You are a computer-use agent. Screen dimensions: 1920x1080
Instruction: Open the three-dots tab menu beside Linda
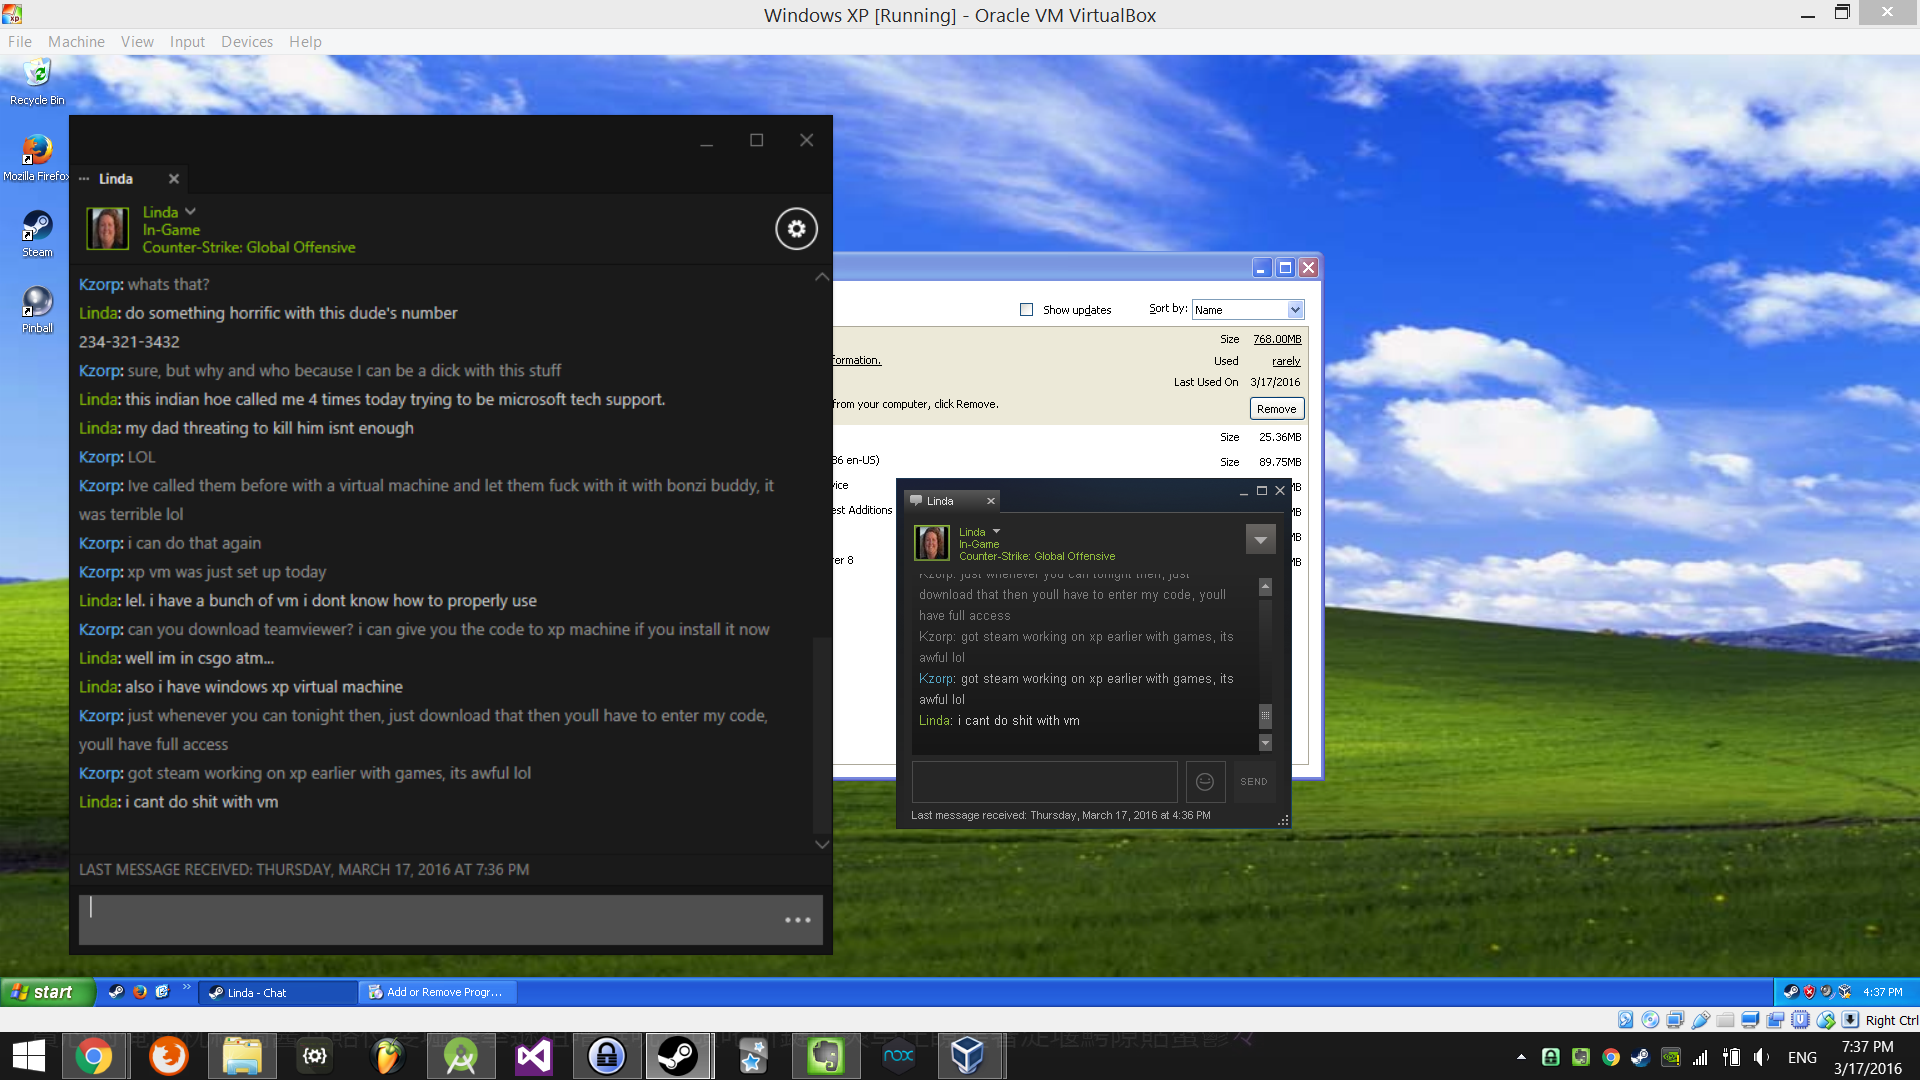84,179
